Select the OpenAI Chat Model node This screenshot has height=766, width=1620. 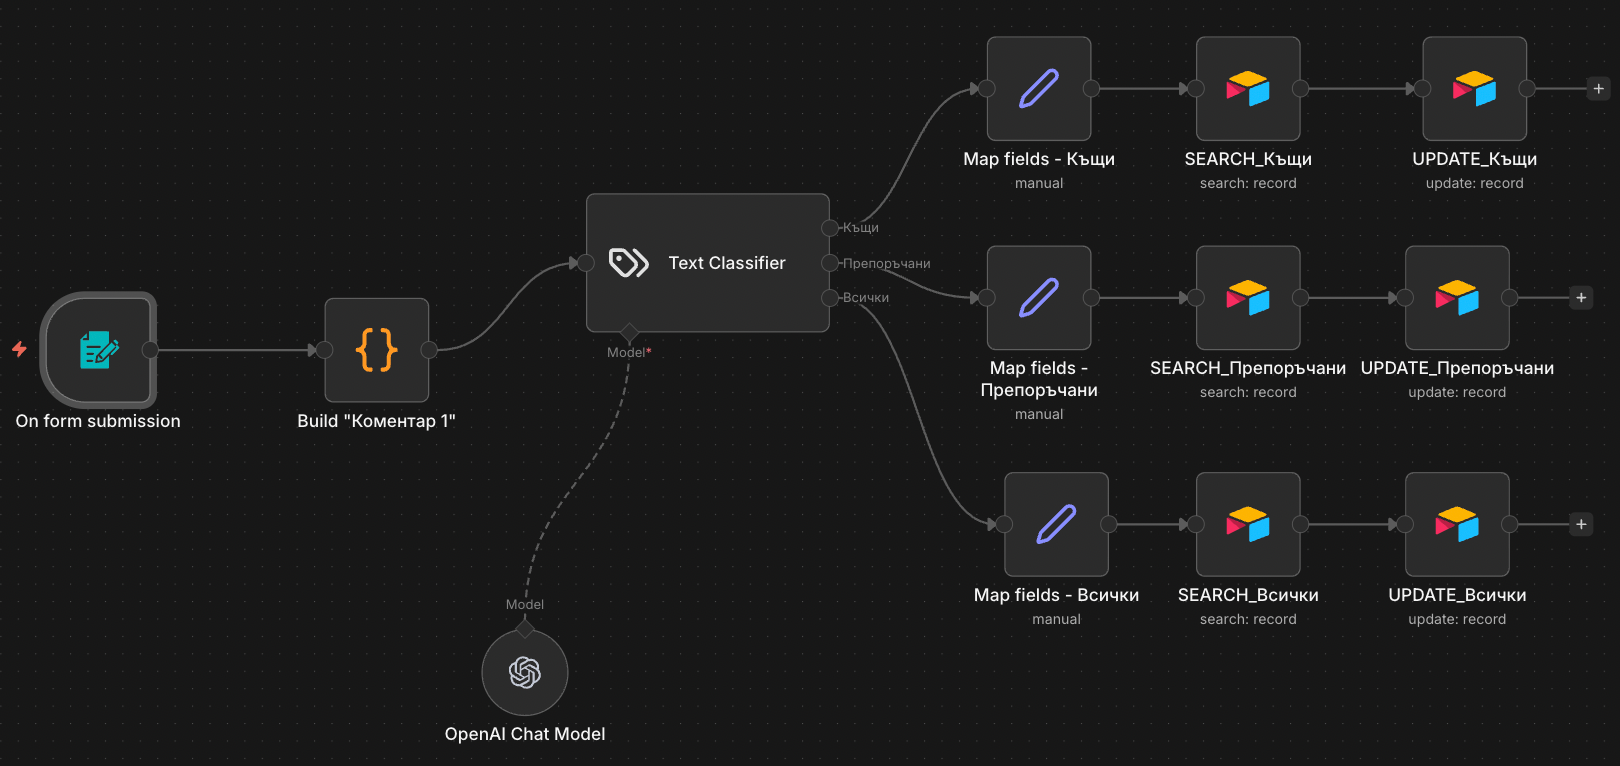click(525, 672)
